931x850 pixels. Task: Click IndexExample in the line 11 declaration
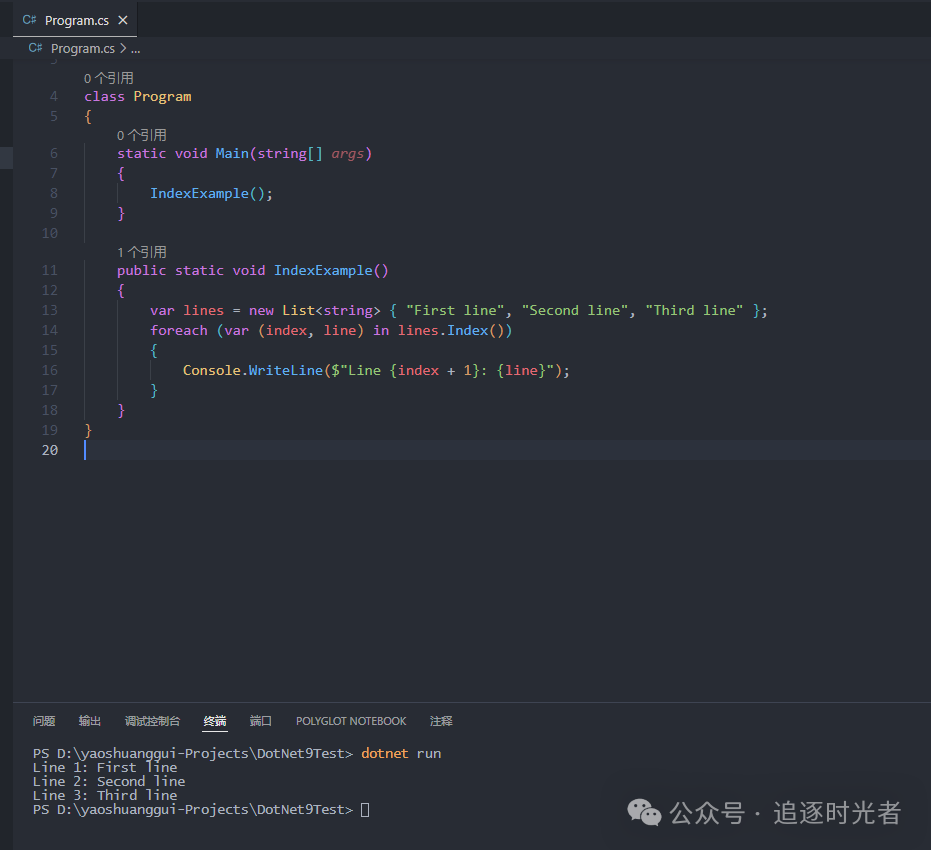point(323,271)
